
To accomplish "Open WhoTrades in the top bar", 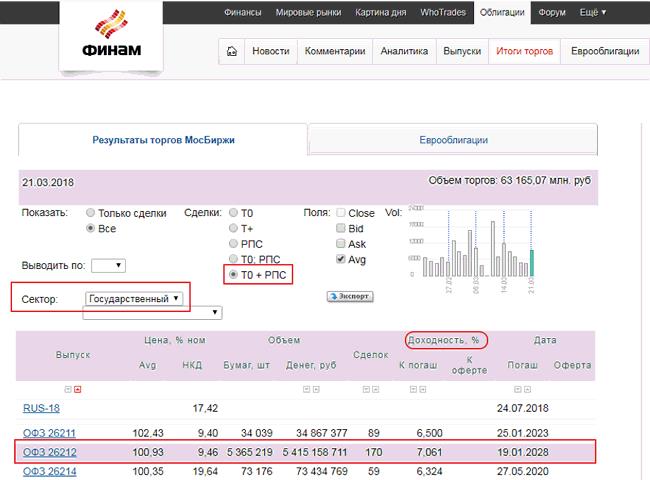I will tap(443, 12).
